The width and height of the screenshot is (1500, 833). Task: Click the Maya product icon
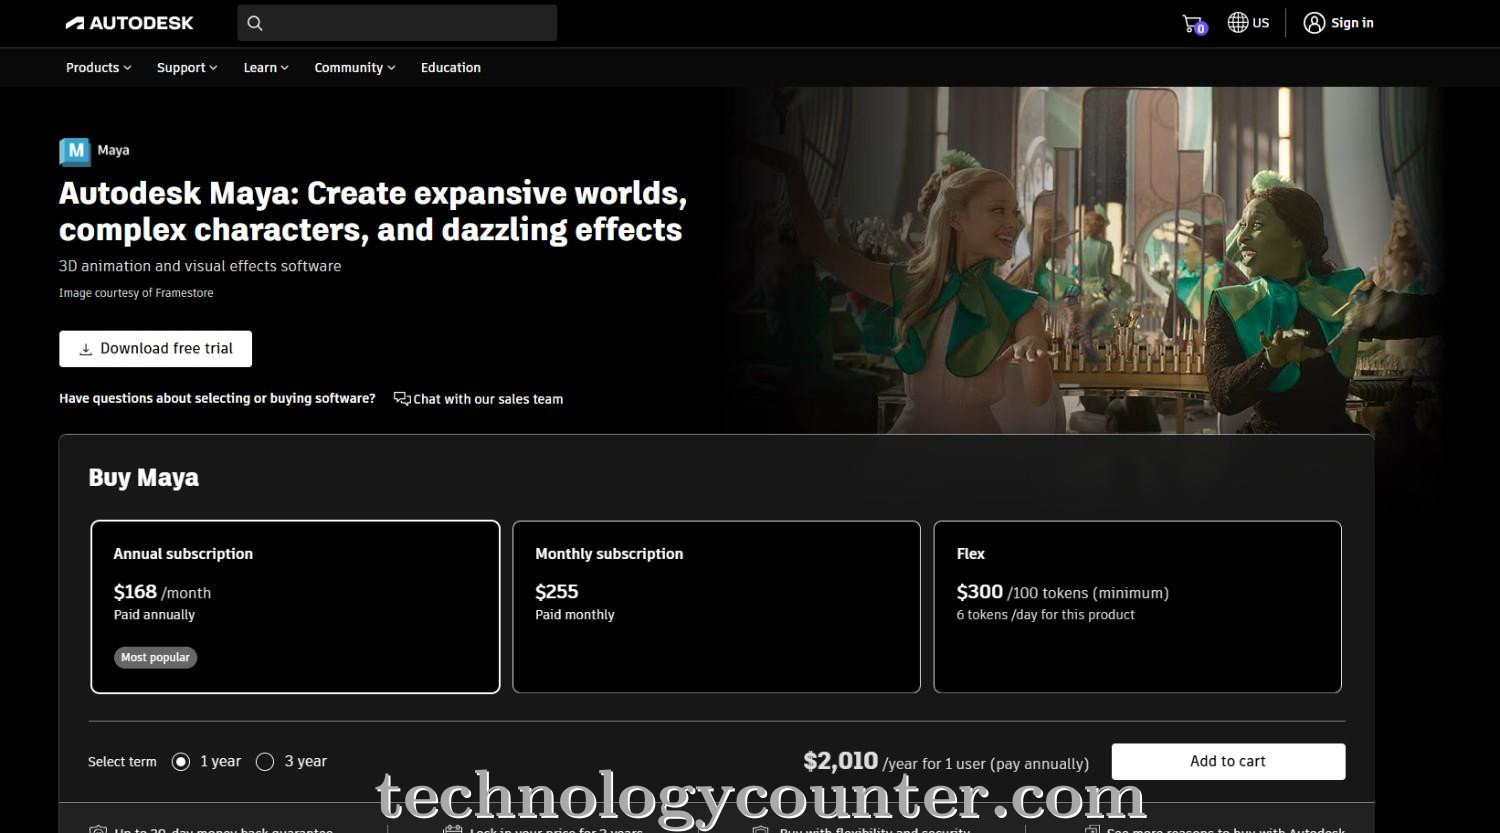point(74,151)
